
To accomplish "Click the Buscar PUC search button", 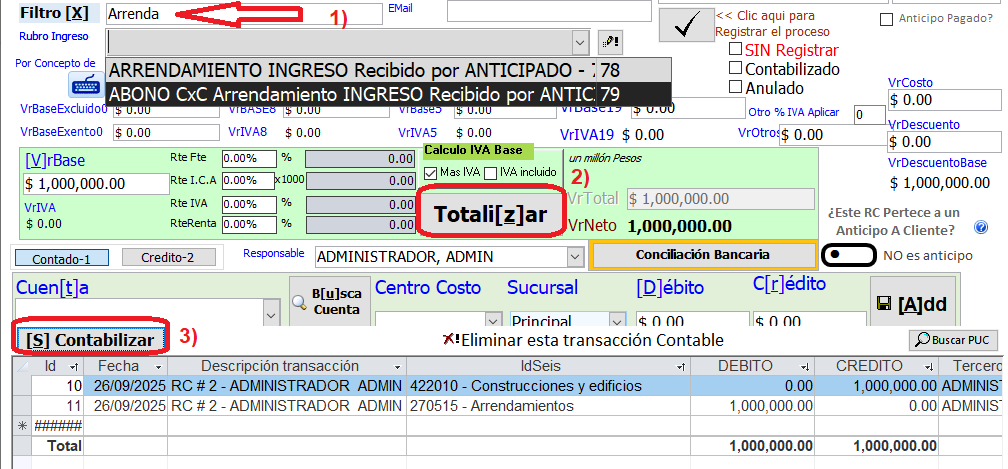I will (952, 340).
